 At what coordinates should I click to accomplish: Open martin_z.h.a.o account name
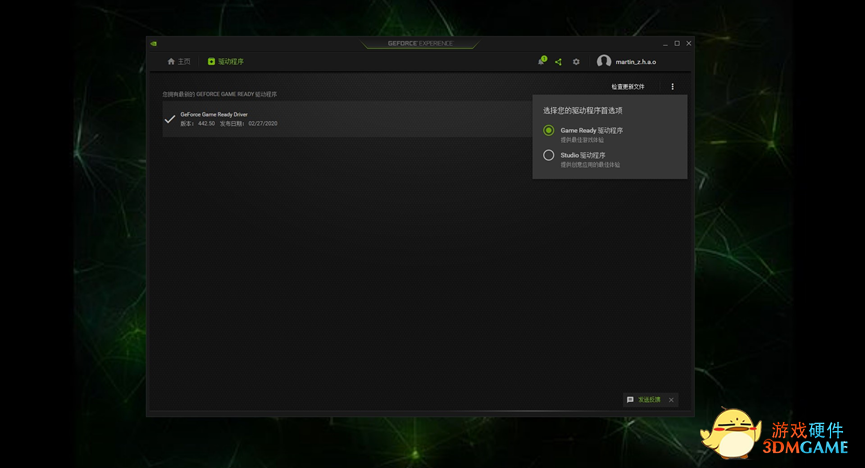(636, 62)
